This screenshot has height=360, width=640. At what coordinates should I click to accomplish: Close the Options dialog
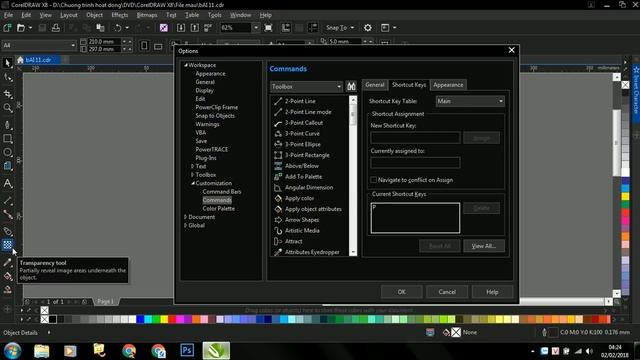coord(511,50)
